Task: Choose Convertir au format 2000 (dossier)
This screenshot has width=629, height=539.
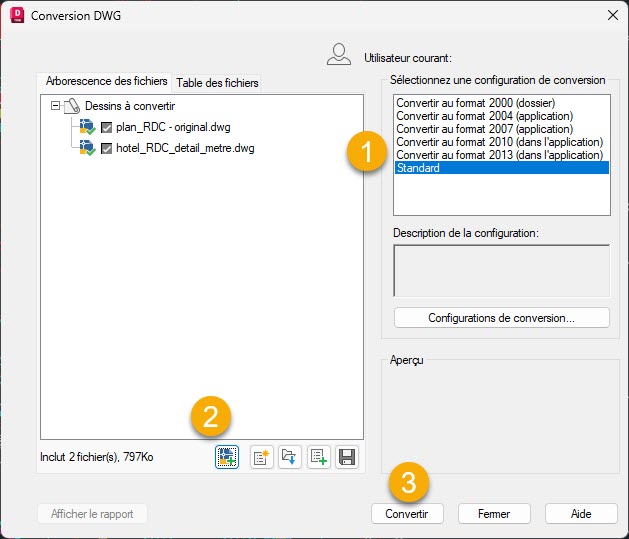Action: [x=475, y=103]
